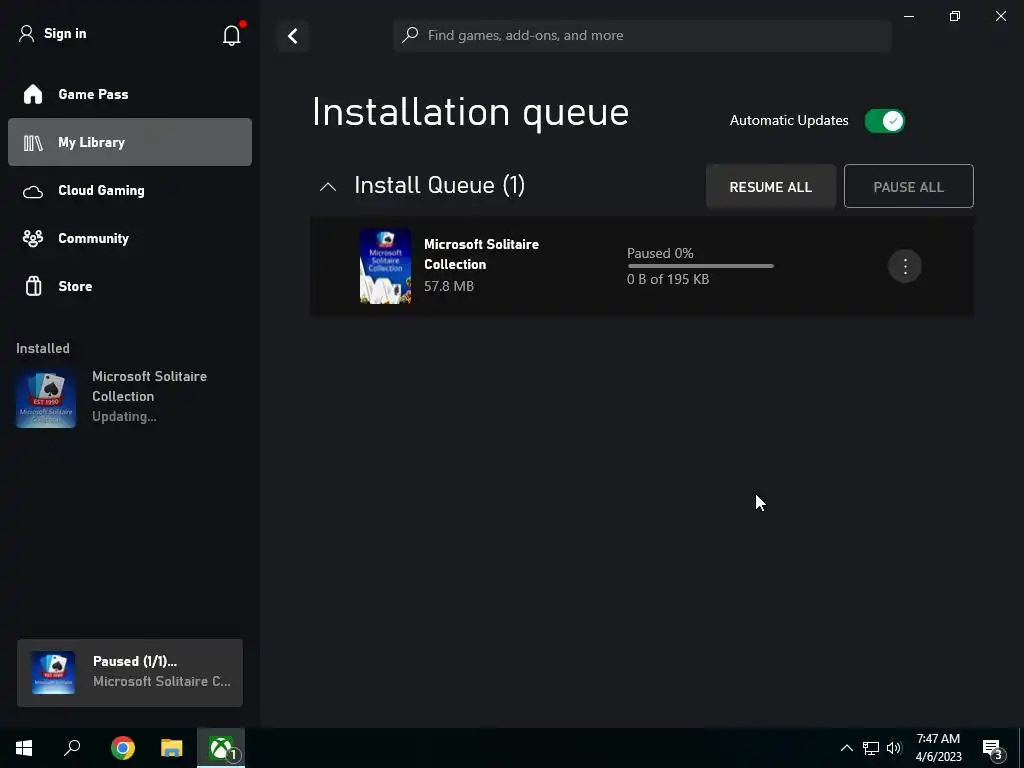Image resolution: width=1024 pixels, height=768 pixels.
Task: Click the "Updating..." status text
Action: coord(124,417)
